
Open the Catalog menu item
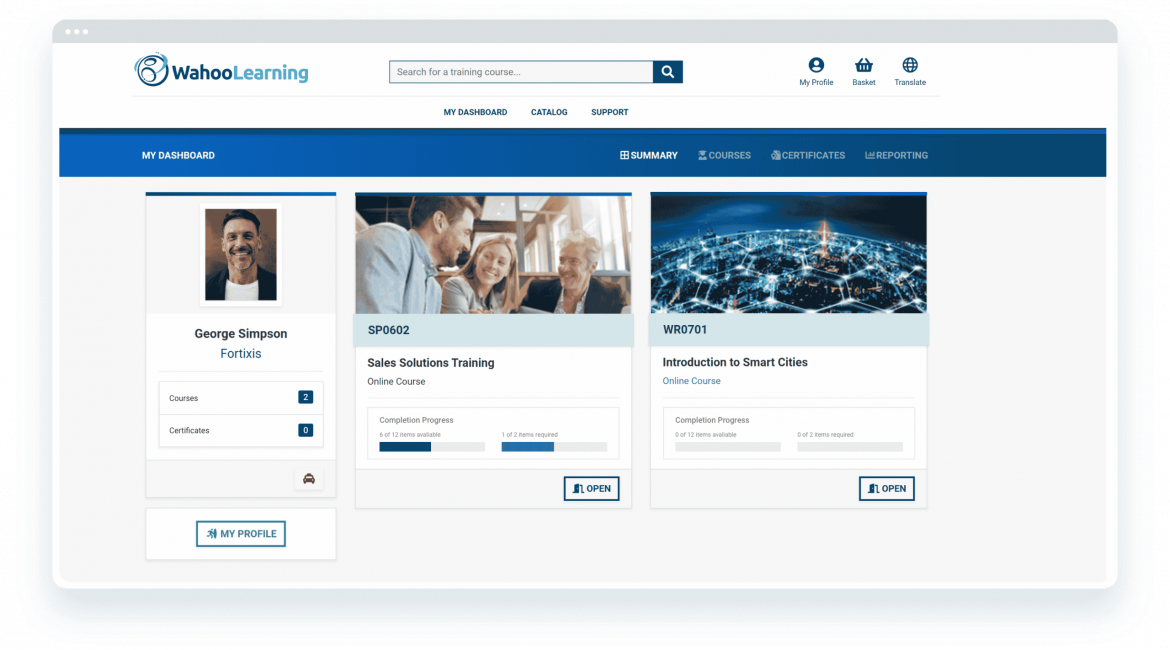click(549, 113)
